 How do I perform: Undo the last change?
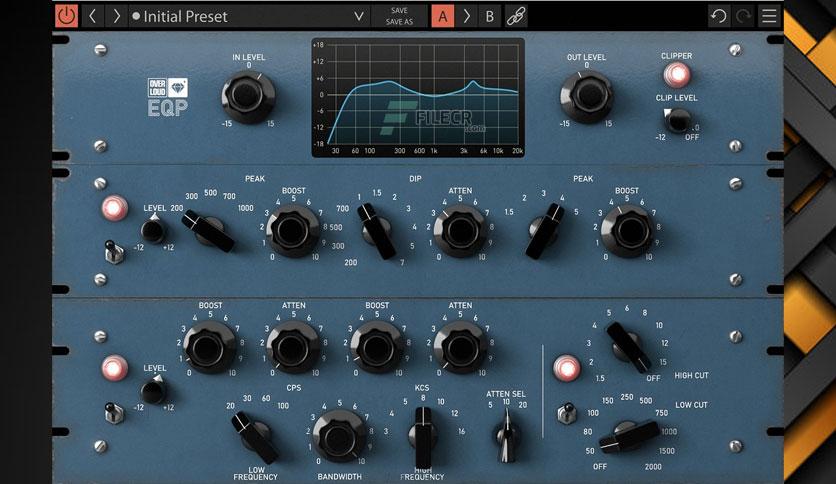pyautogui.click(x=719, y=16)
